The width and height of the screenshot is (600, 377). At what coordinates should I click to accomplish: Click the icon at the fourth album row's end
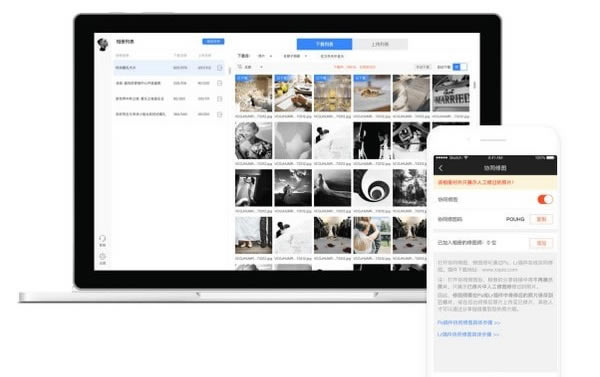tap(220, 114)
